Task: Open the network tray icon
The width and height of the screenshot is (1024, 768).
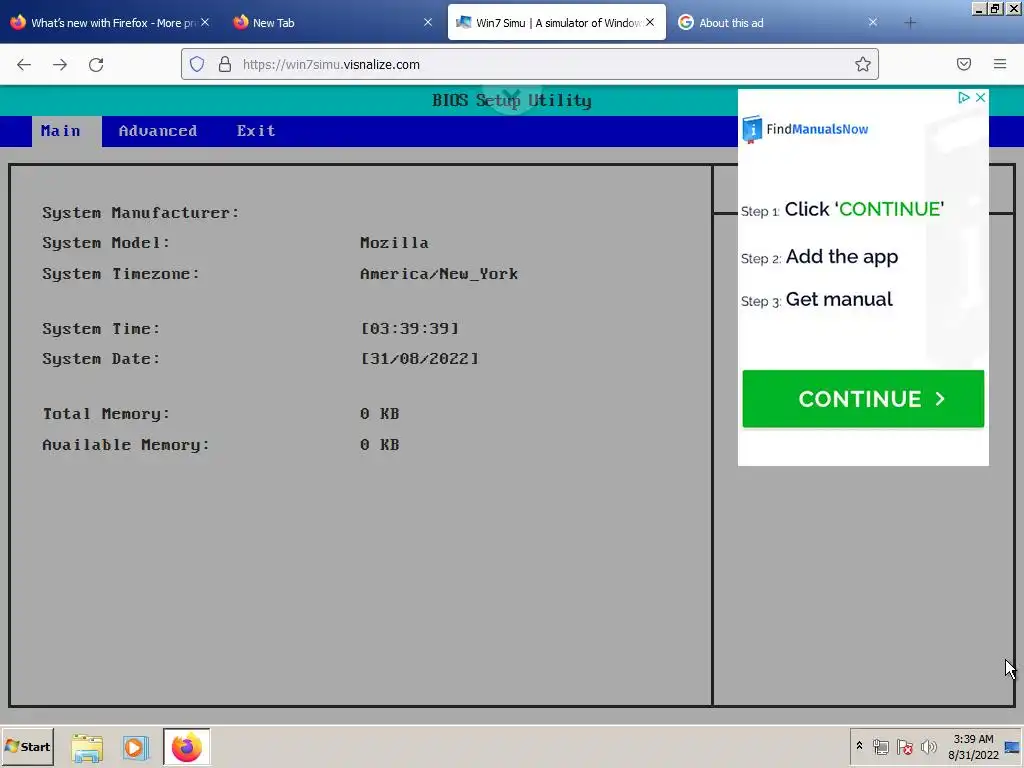Action: point(881,746)
